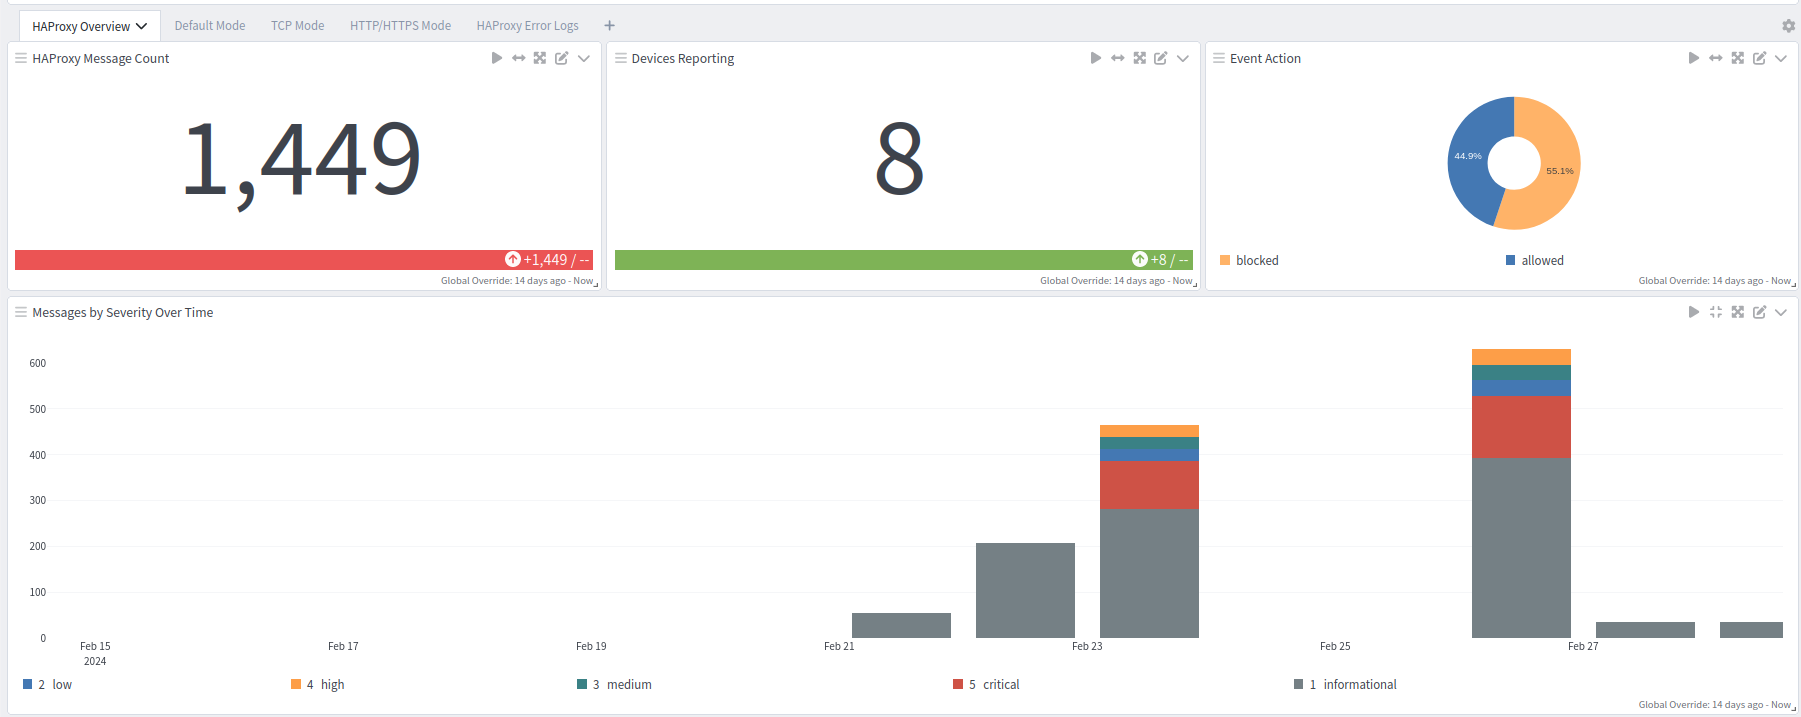Click the green +8 trend bar
The image size is (1801, 717).
coord(903,260)
